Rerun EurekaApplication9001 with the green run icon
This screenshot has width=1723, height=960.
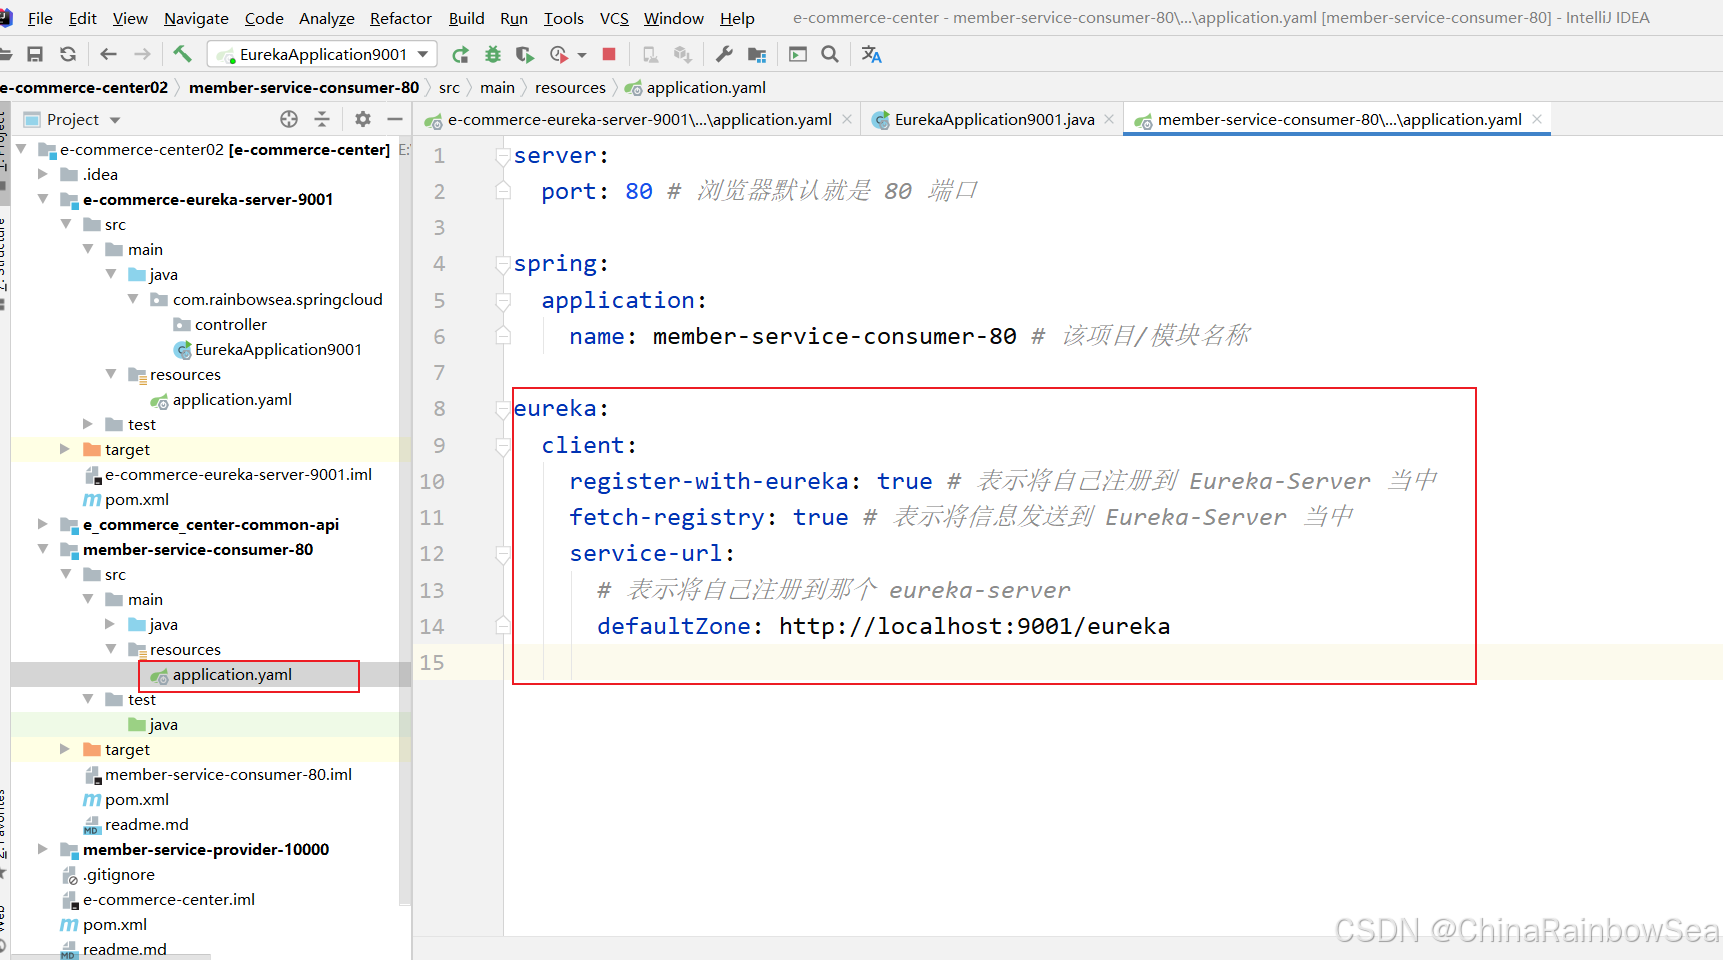point(460,54)
